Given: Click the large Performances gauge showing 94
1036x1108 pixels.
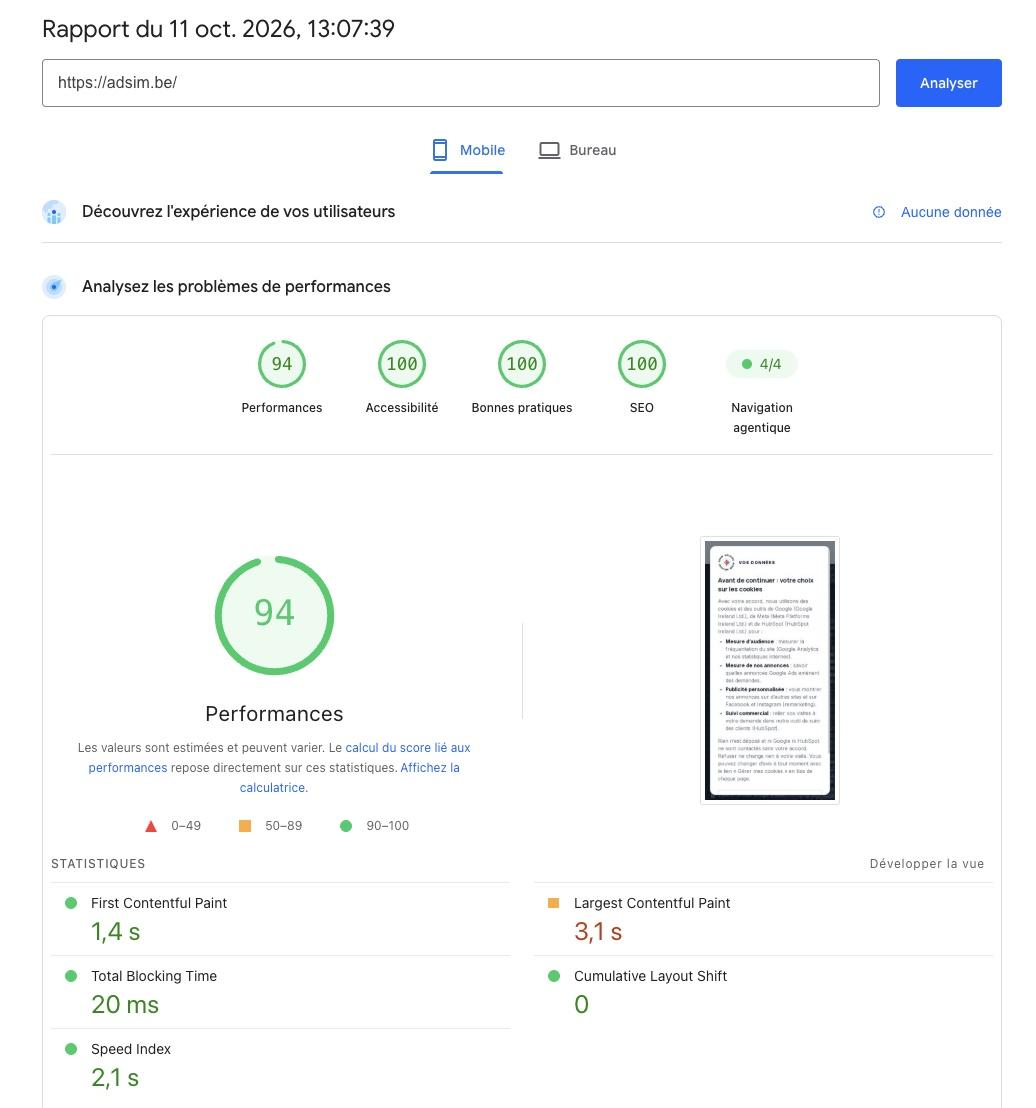Looking at the screenshot, I should [x=274, y=615].
